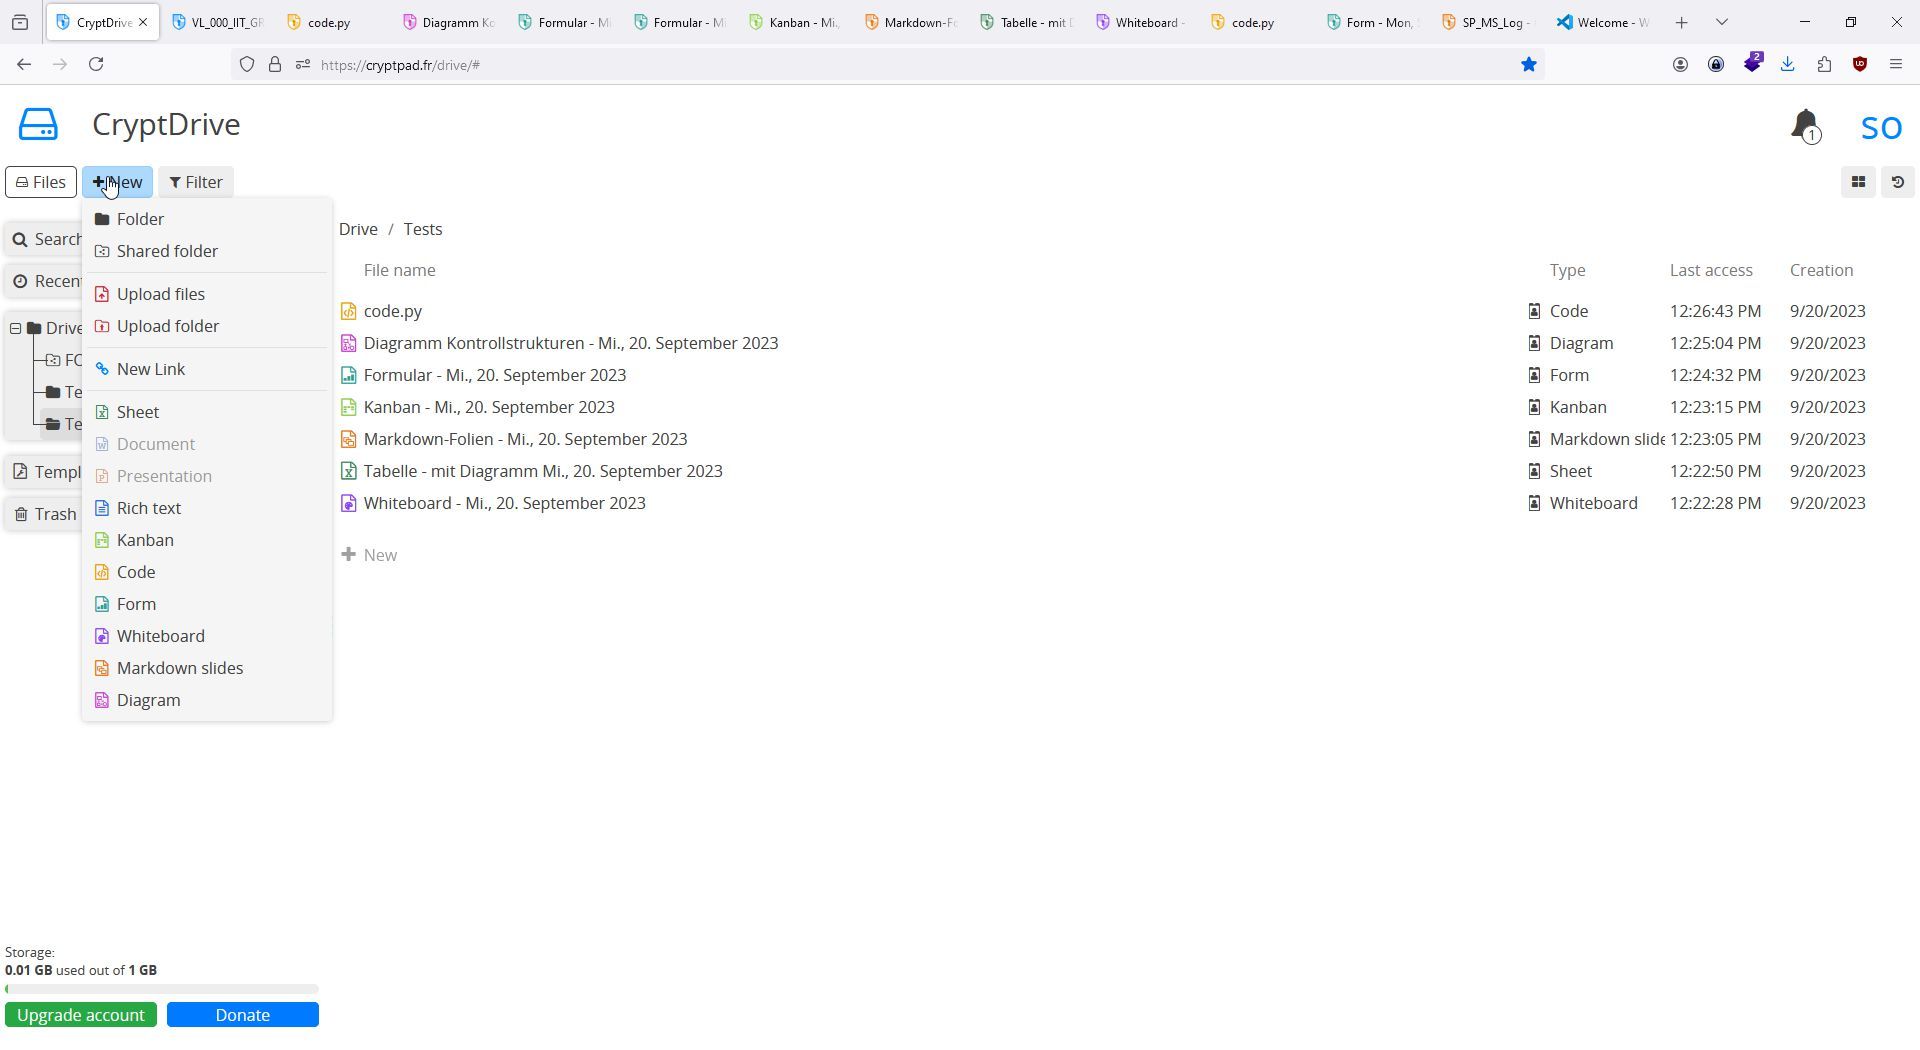This screenshot has width=1920, height=1050.
Task: Click owner icon in Kanban row
Action: (1534, 408)
